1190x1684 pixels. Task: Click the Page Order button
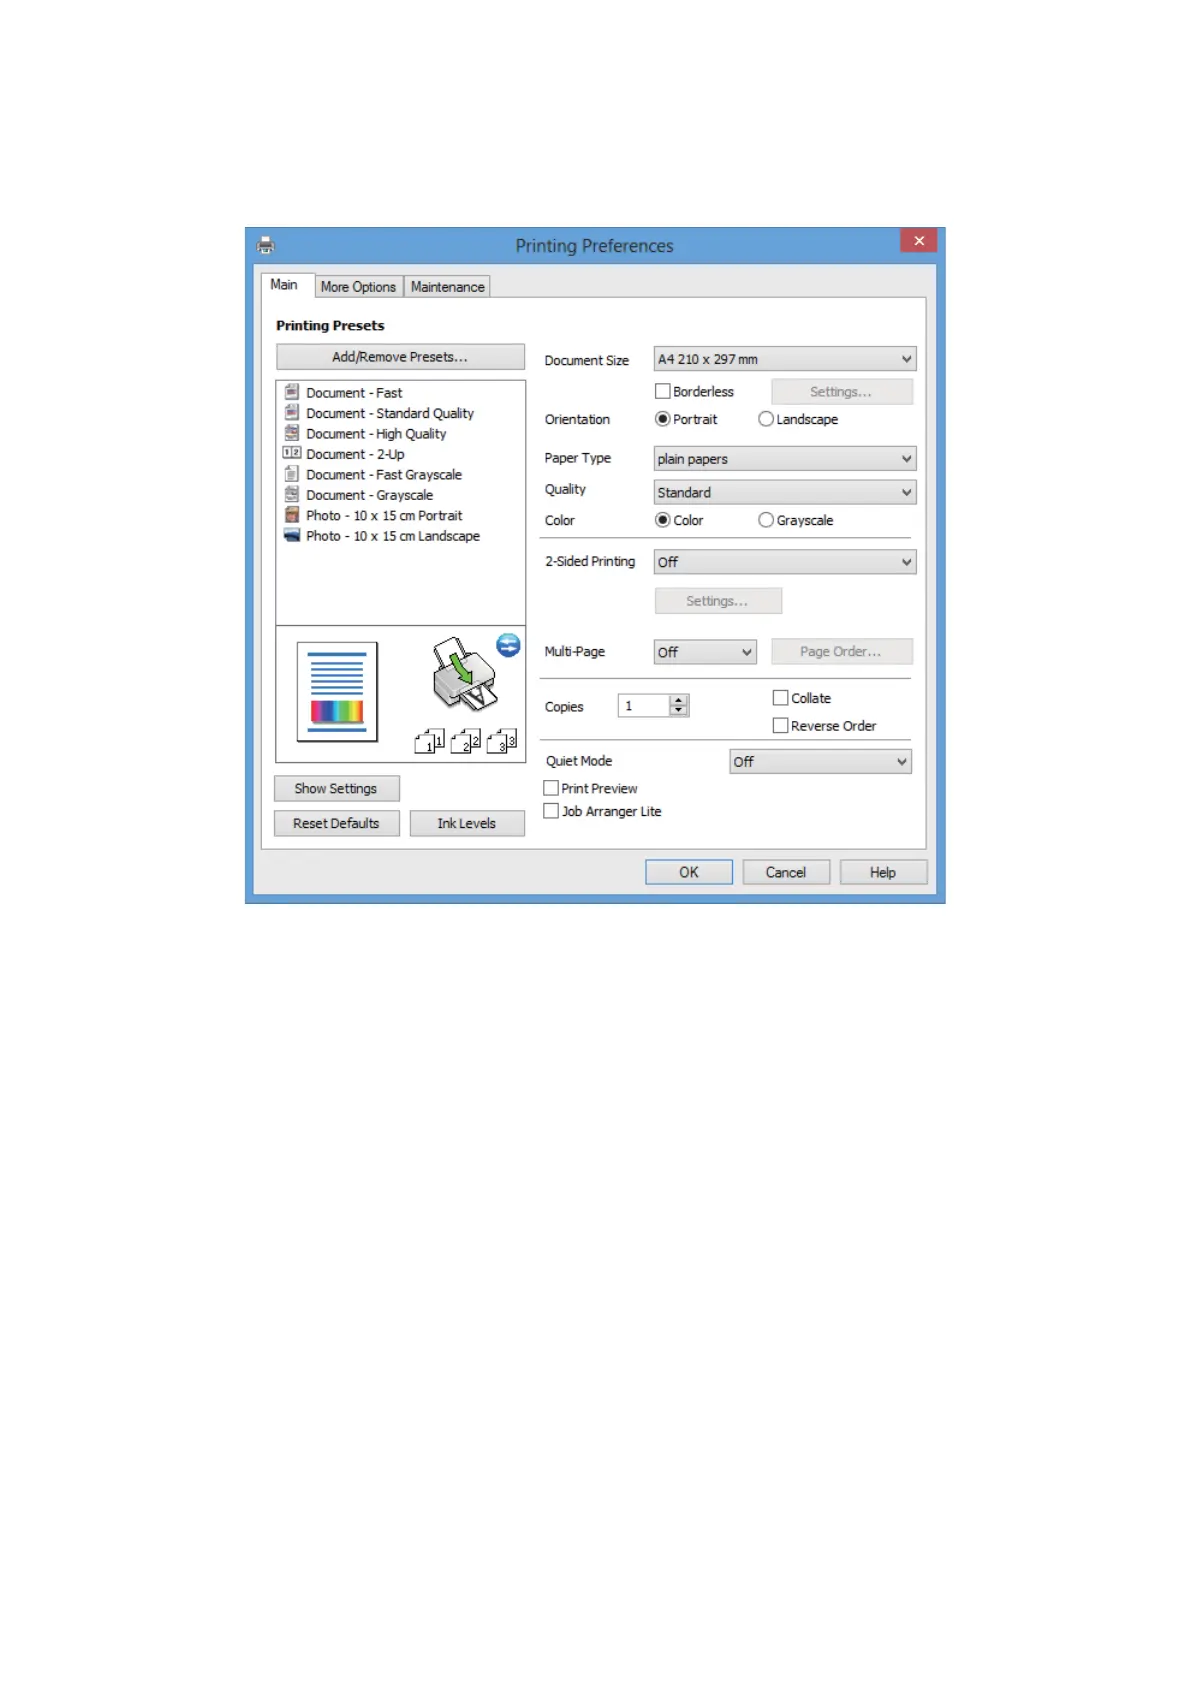841,652
